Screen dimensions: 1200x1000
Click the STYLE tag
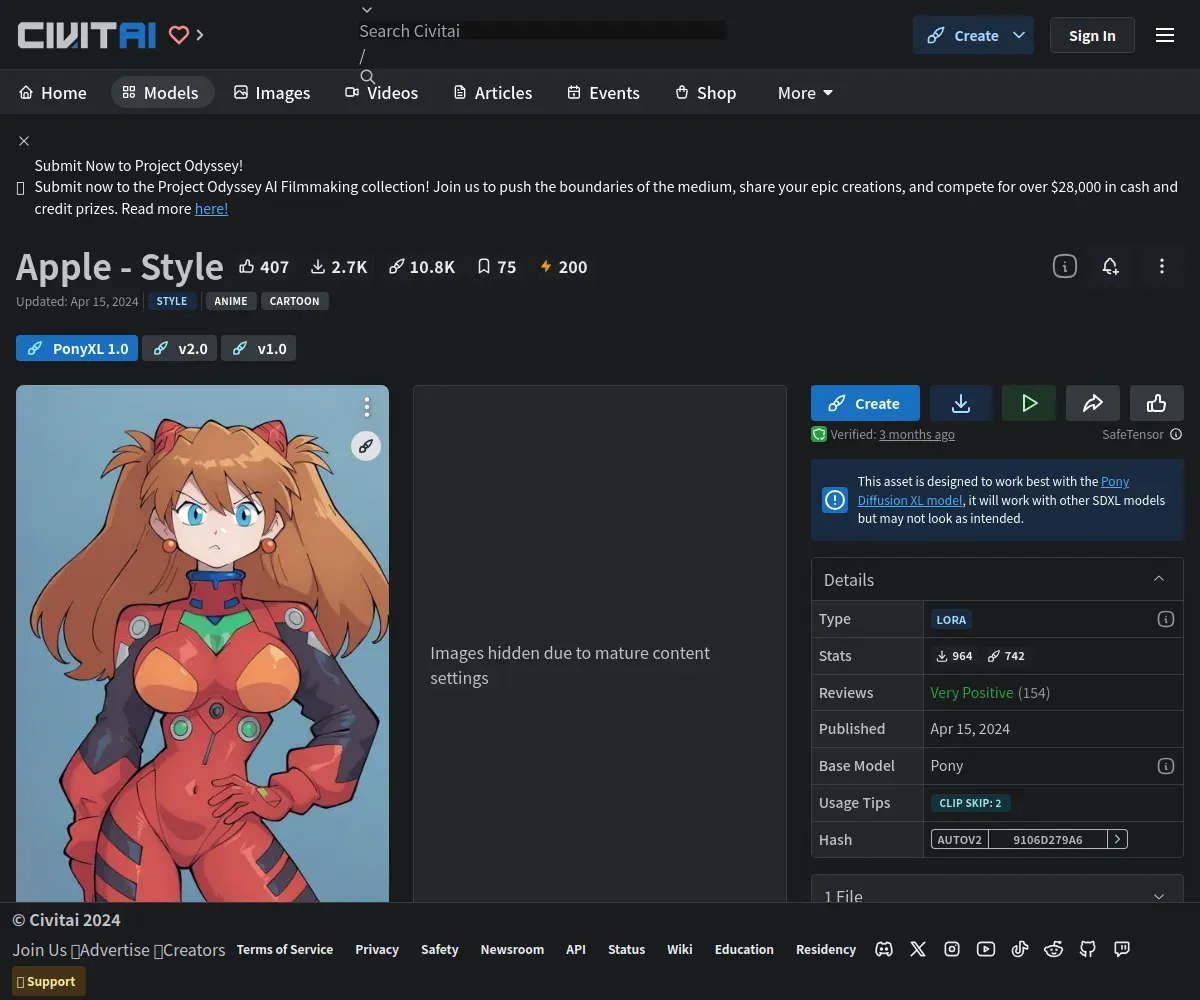(172, 301)
